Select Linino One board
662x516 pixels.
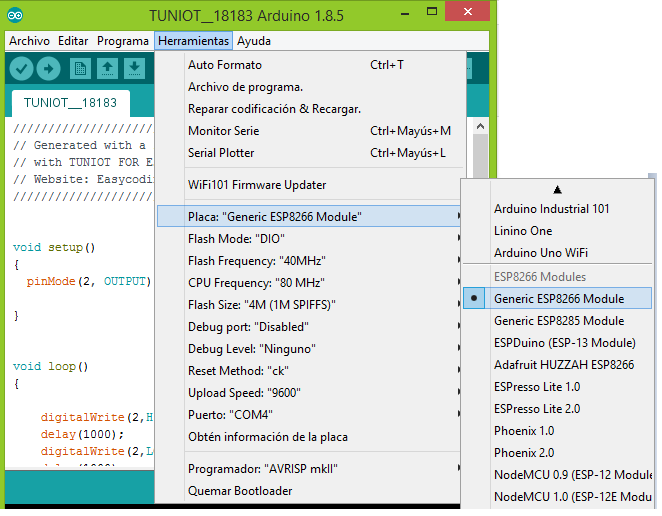[557, 231]
